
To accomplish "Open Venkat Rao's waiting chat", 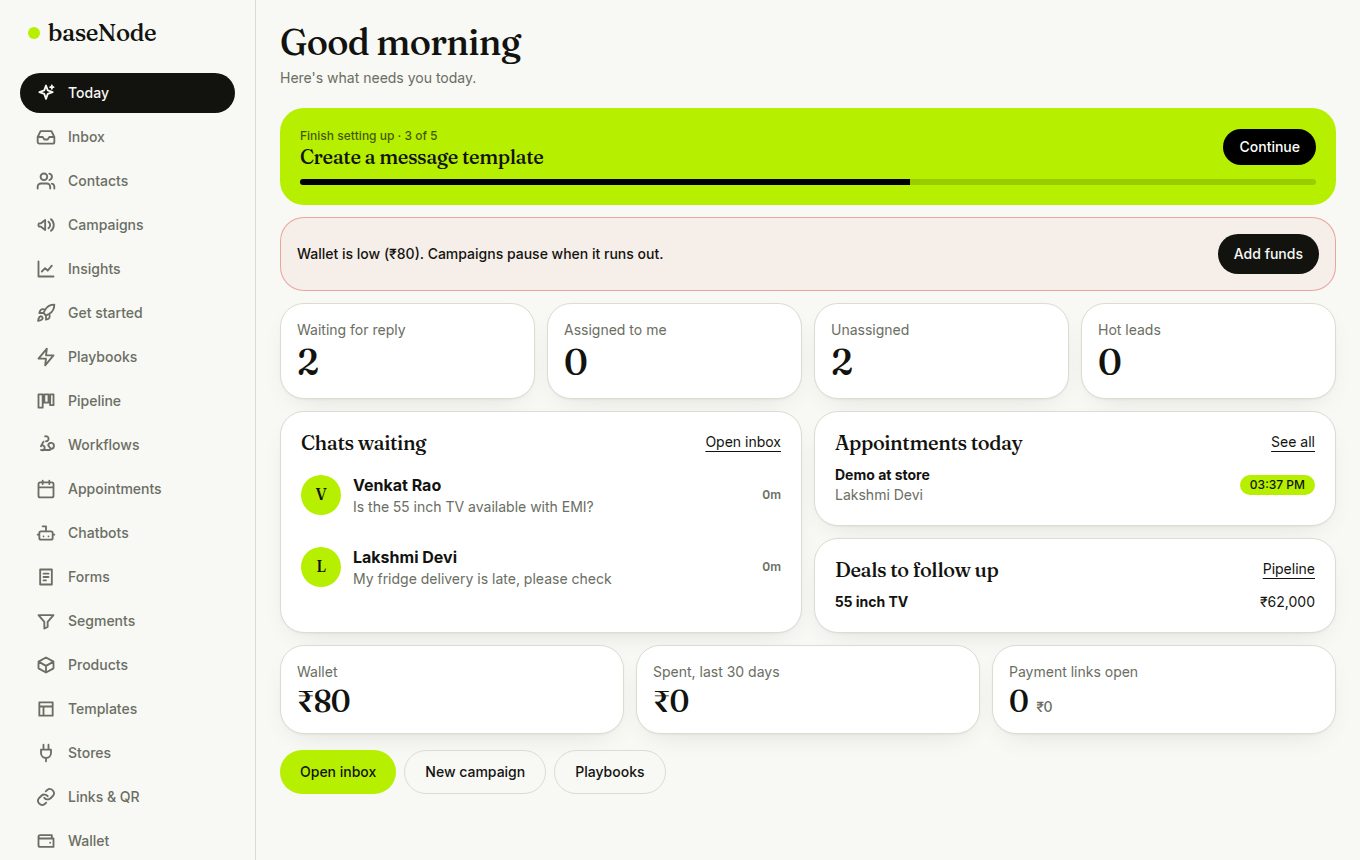I will [x=541, y=496].
